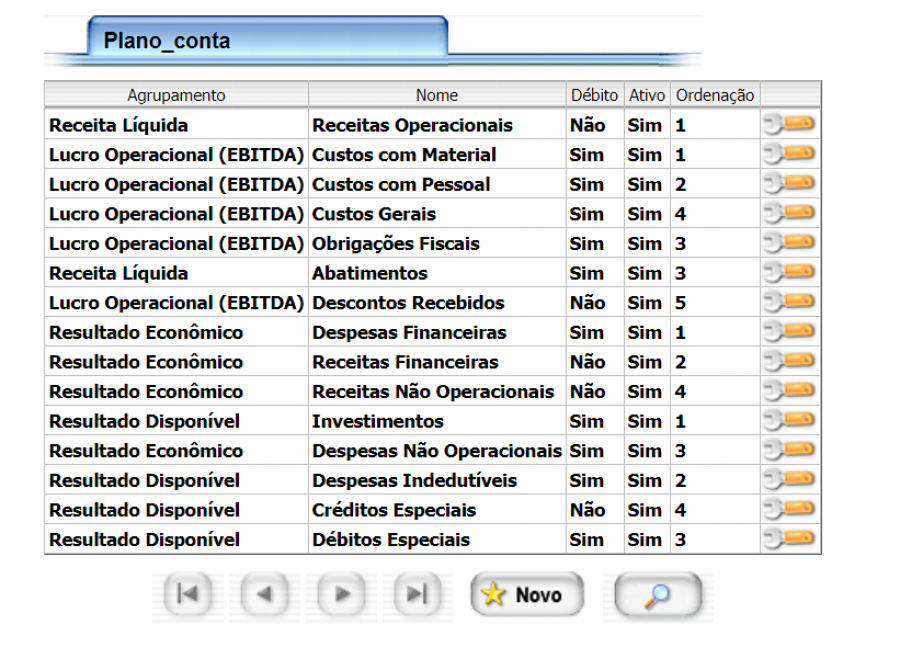The image size is (900, 647).
Task: Open edit icon on Investimentos row
Action: coord(789,421)
